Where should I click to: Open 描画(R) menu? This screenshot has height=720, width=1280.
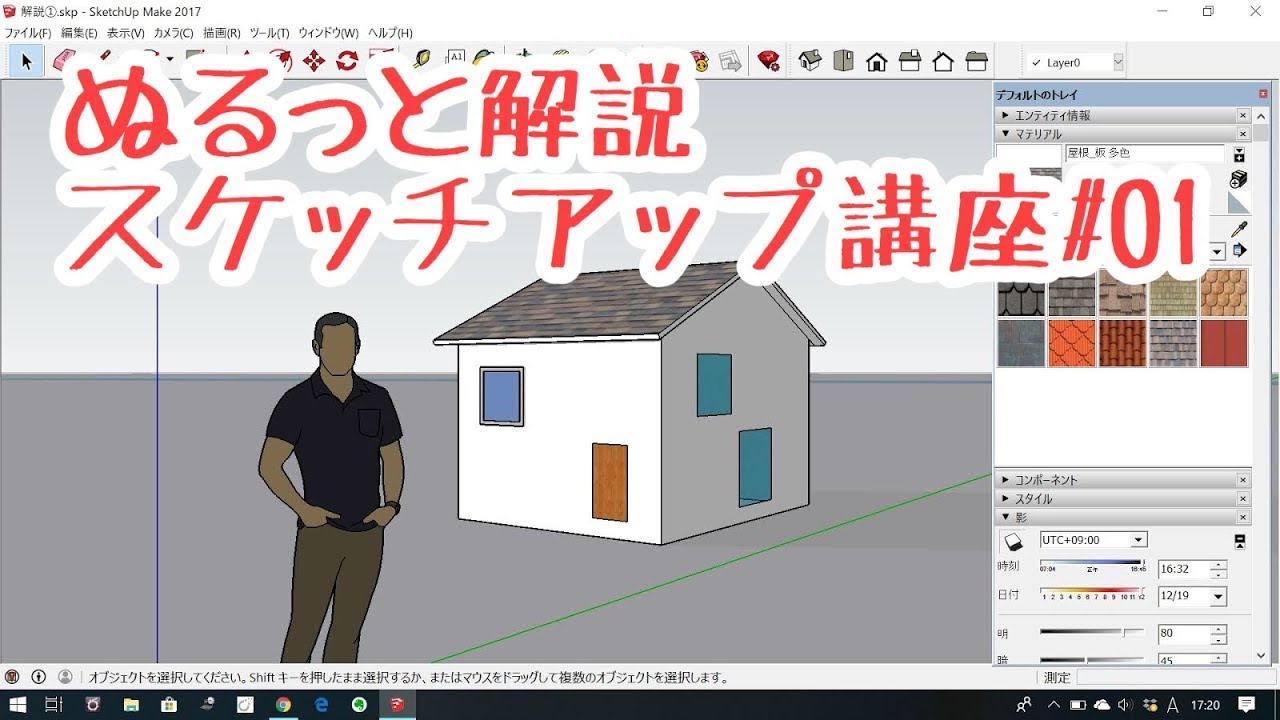pyautogui.click(x=222, y=33)
